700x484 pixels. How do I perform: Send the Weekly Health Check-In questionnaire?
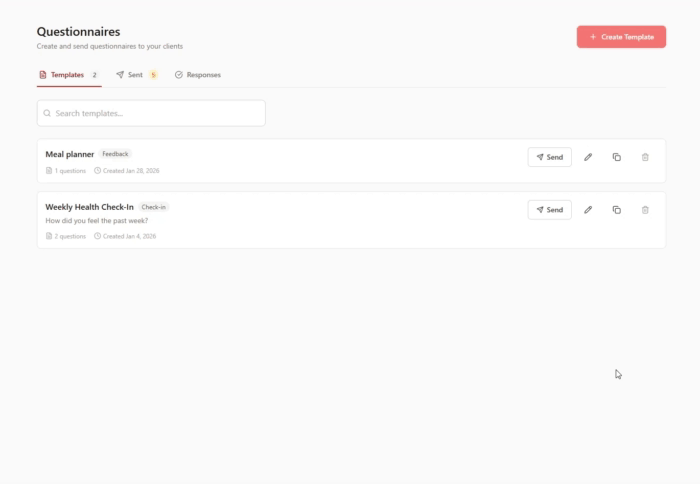pos(549,210)
